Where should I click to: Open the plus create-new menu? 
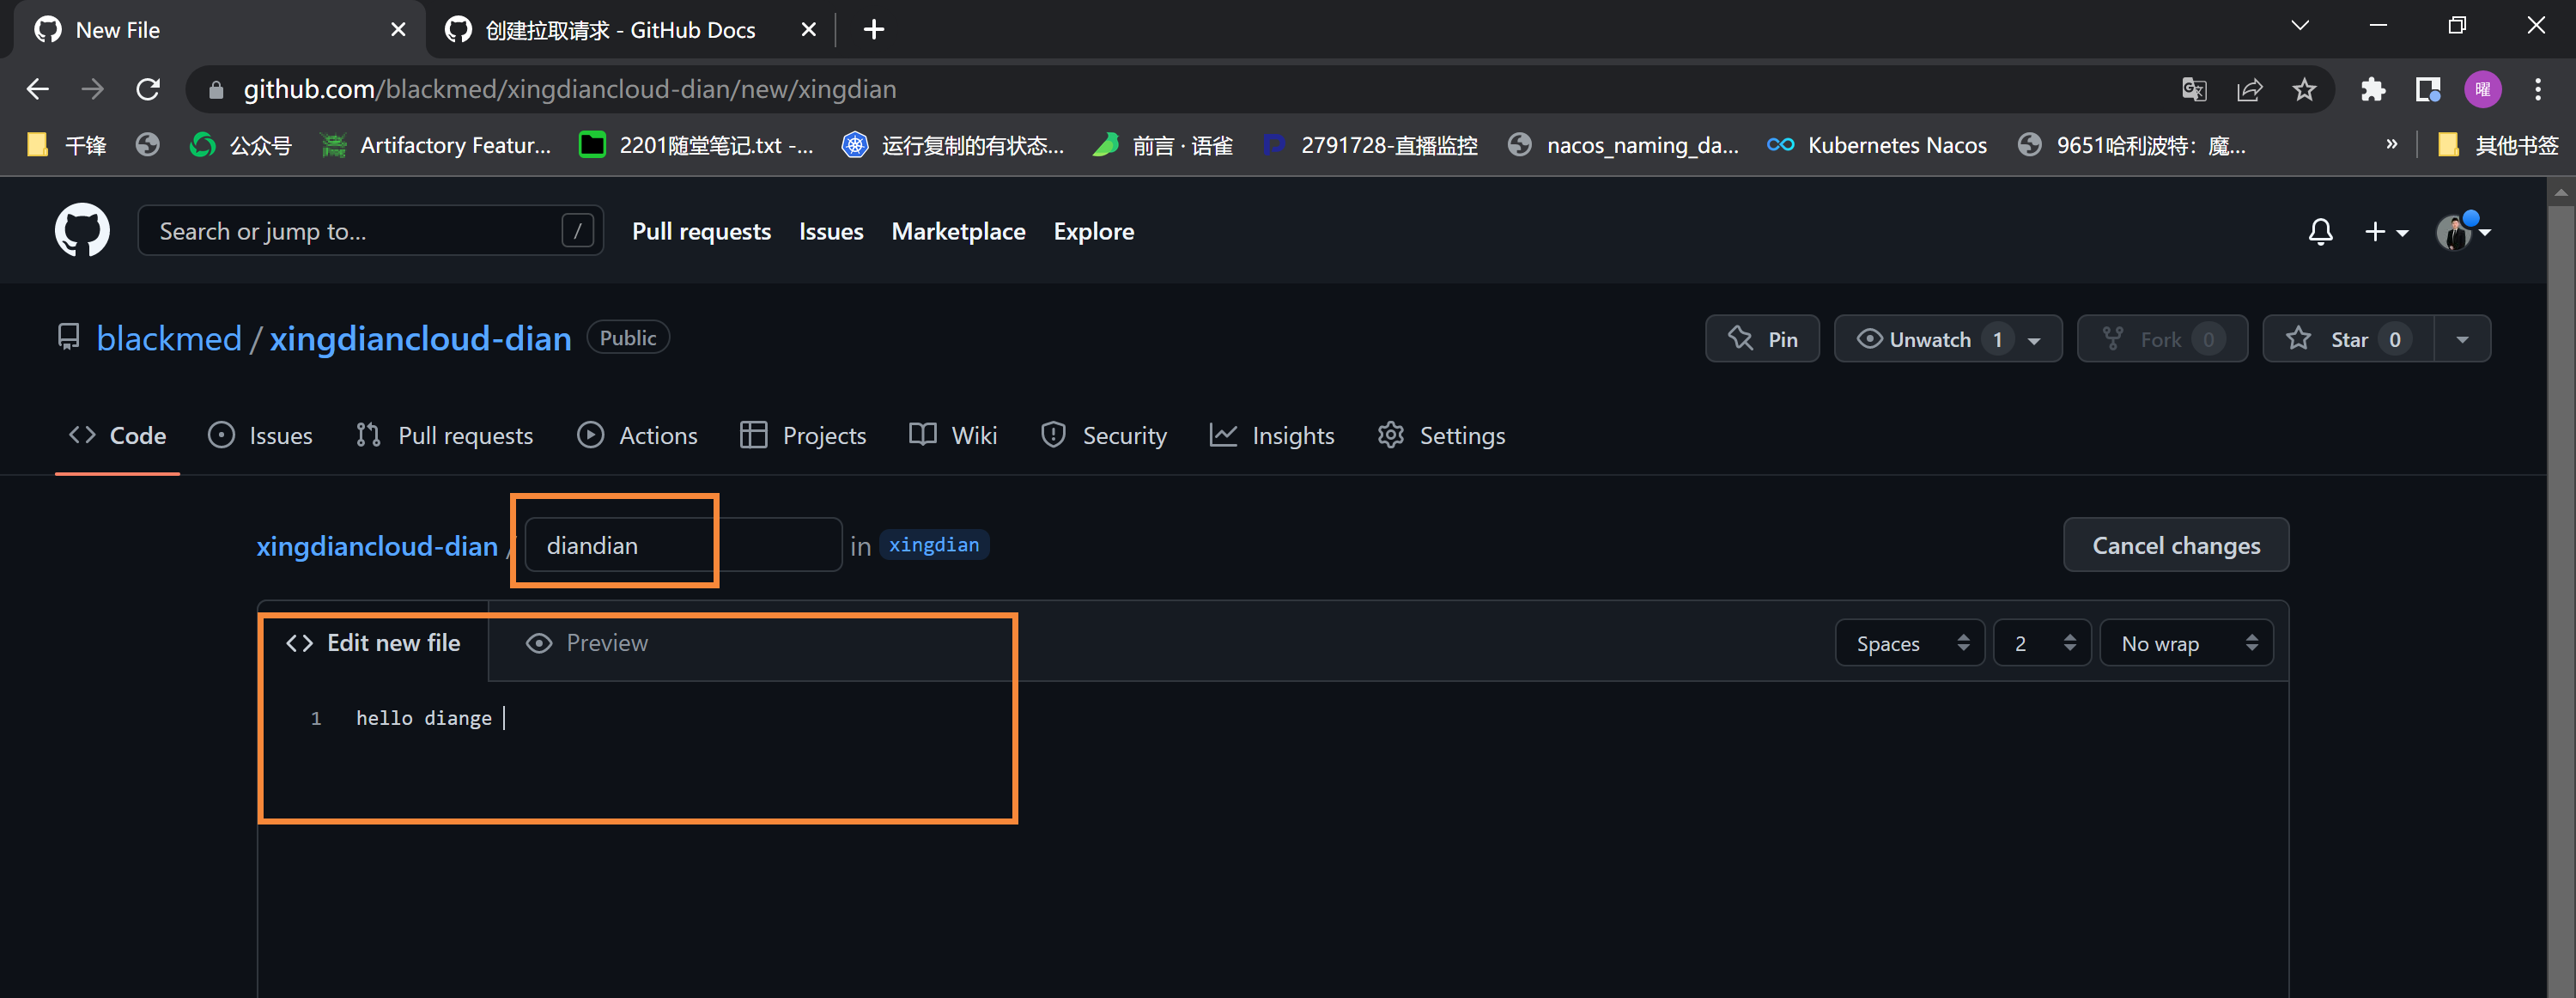pos(2386,232)
